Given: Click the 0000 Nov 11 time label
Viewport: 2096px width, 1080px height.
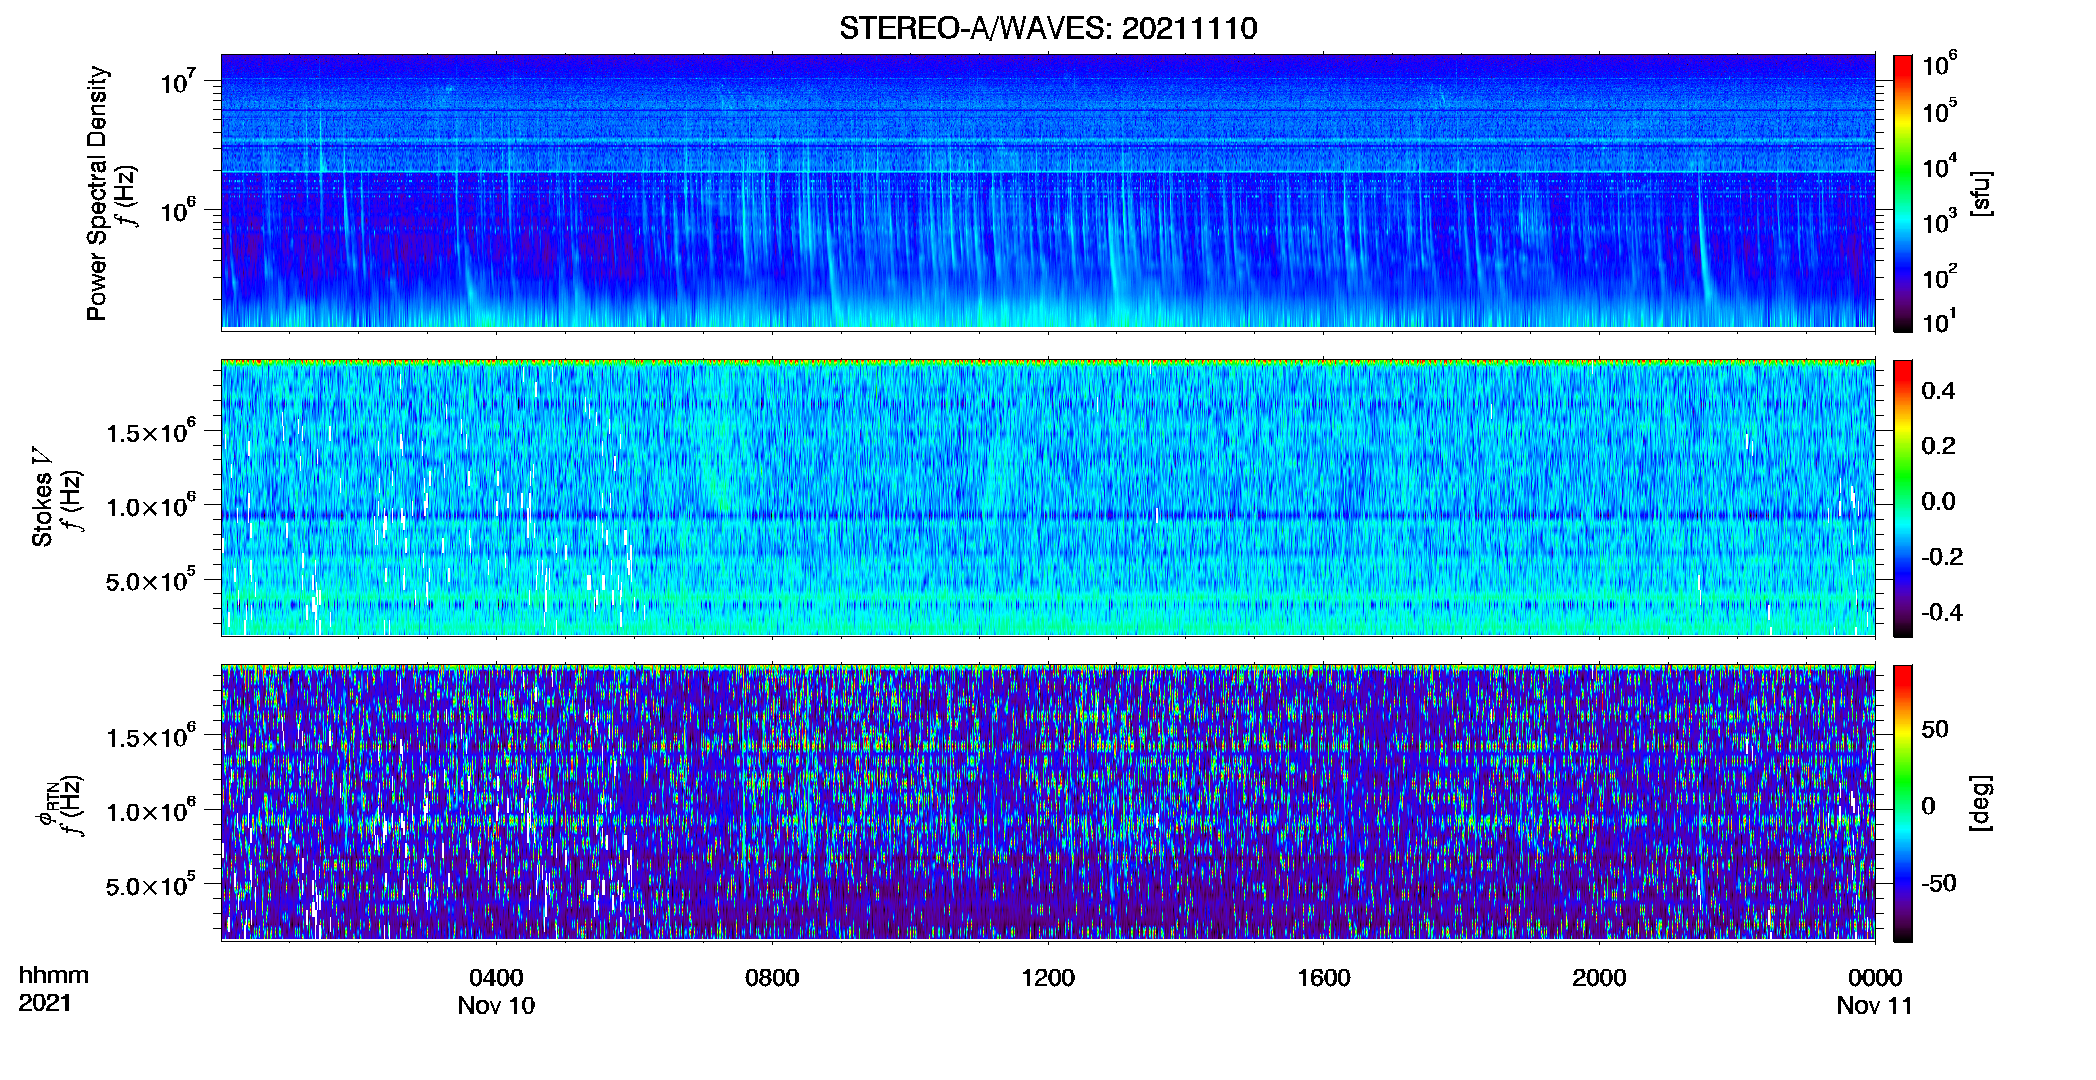Looking at the screenshot, I should [1875, 991].
